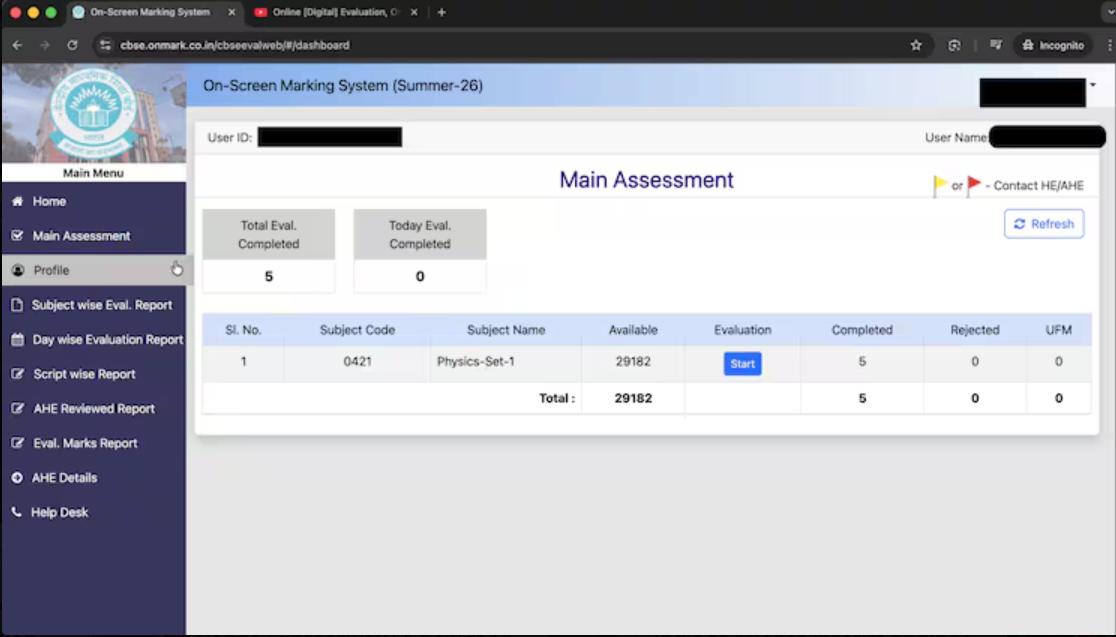Click the Evaluation column header
The image size is (1116, 637).
coord(742,330)
